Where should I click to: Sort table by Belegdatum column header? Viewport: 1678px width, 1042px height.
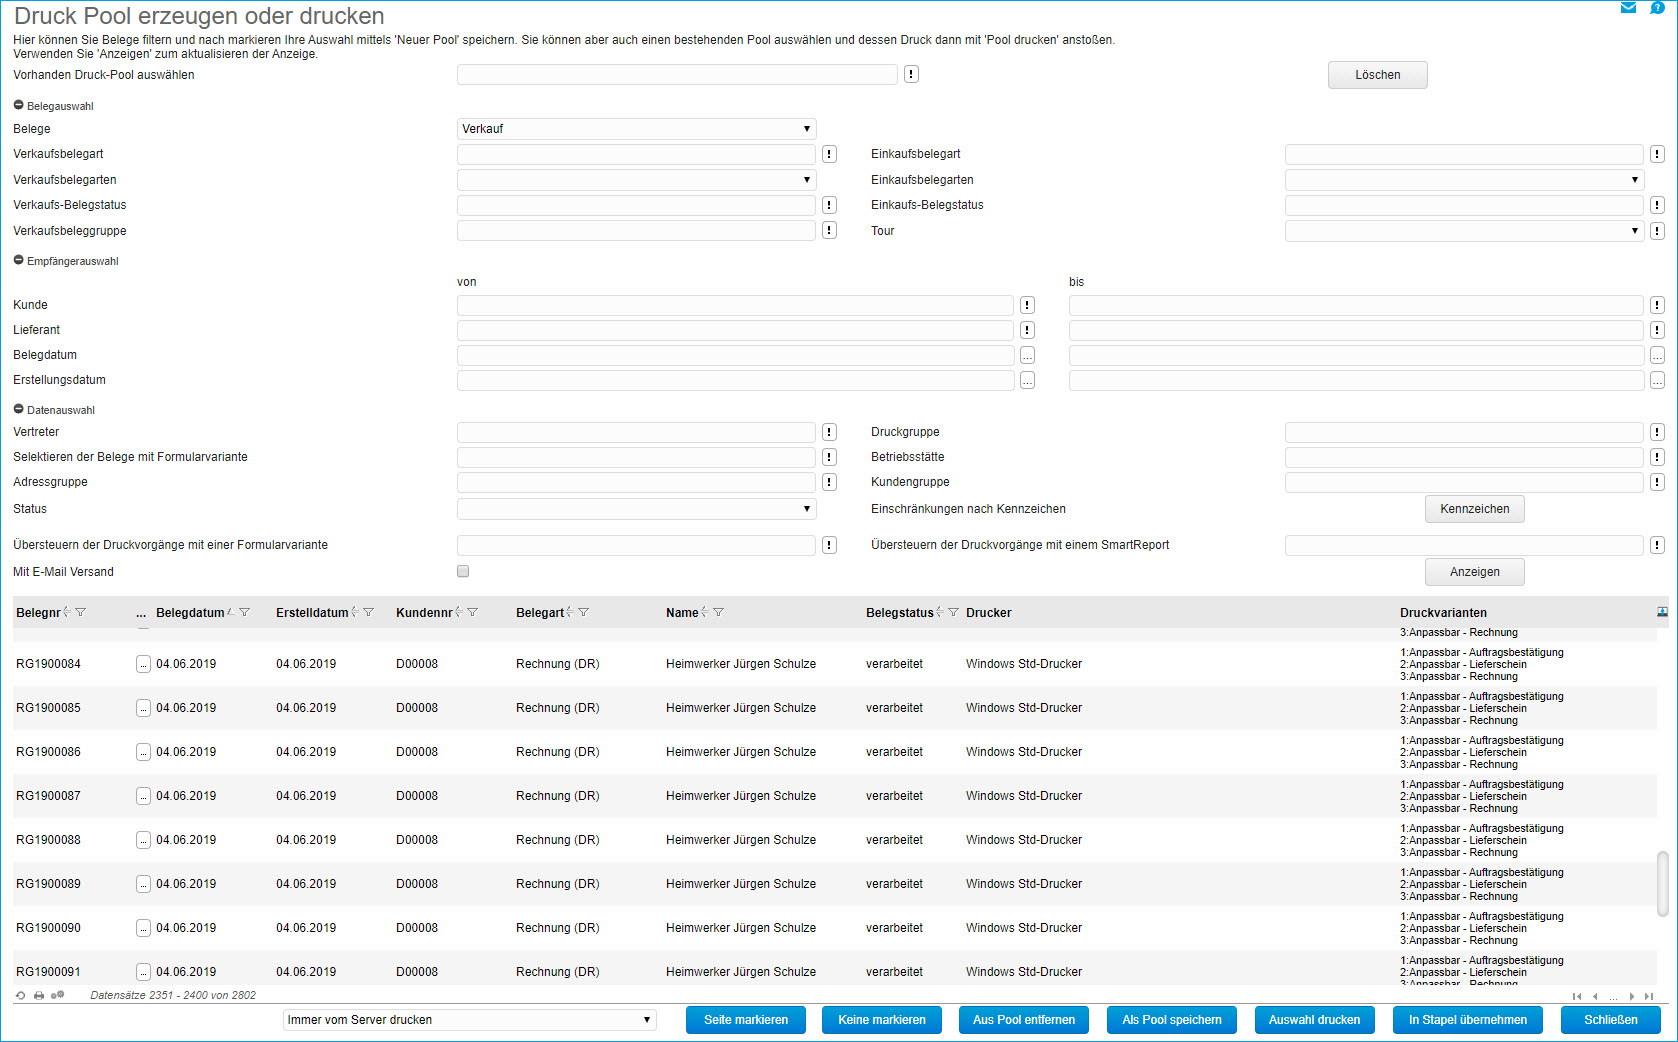click(x=190, y=613)
